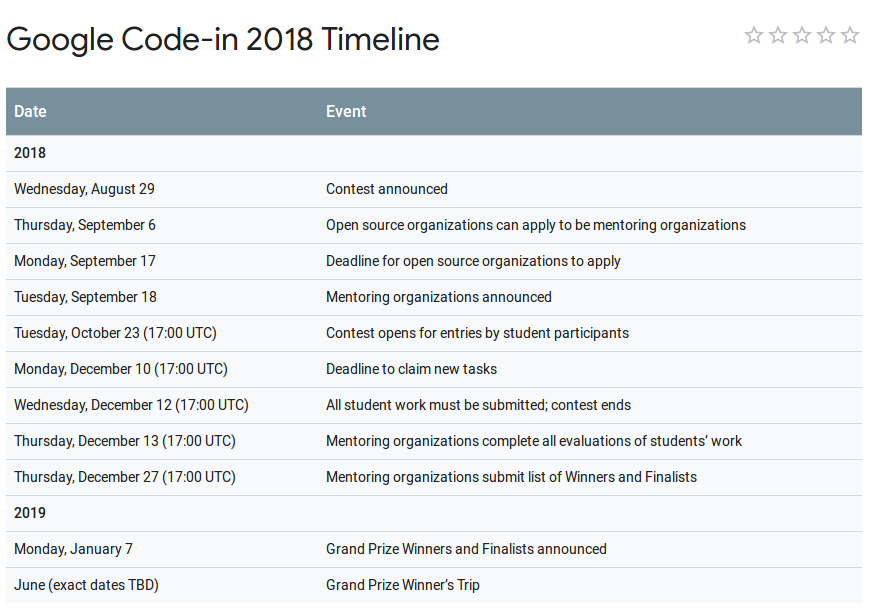
Task: Click the Contest announced event text
Action: [x=387, y=189]
